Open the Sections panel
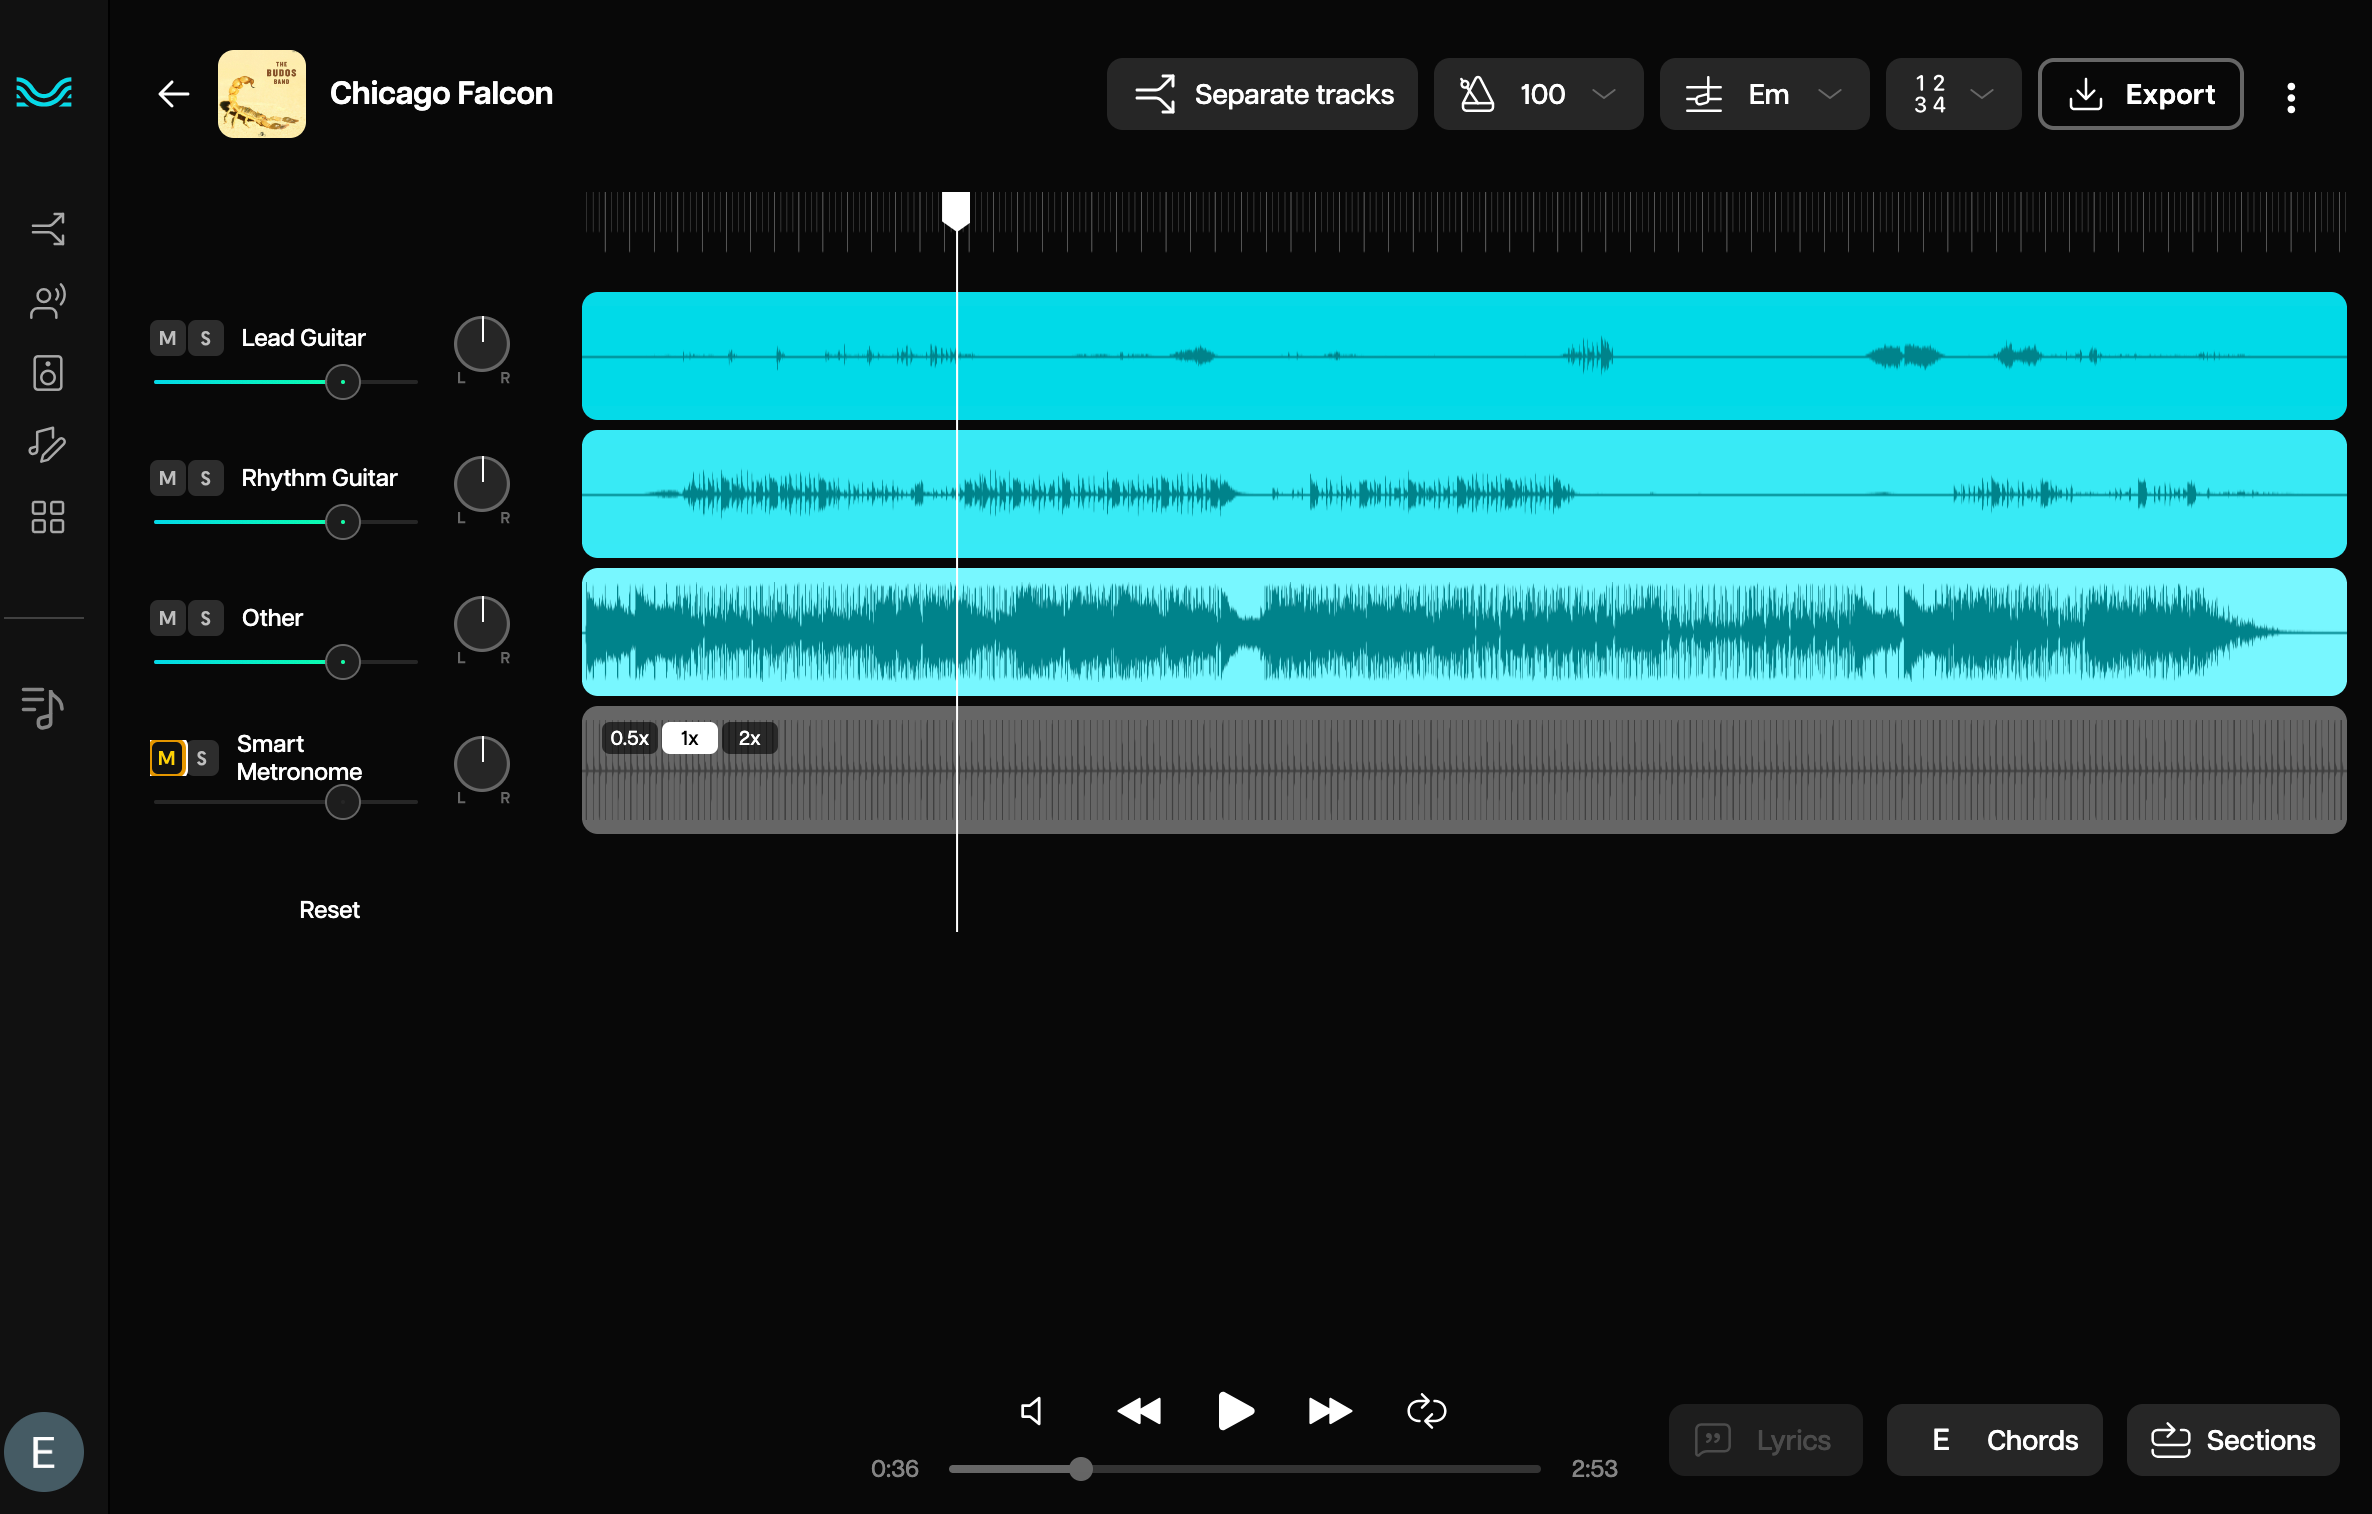 [2232, 1440]
